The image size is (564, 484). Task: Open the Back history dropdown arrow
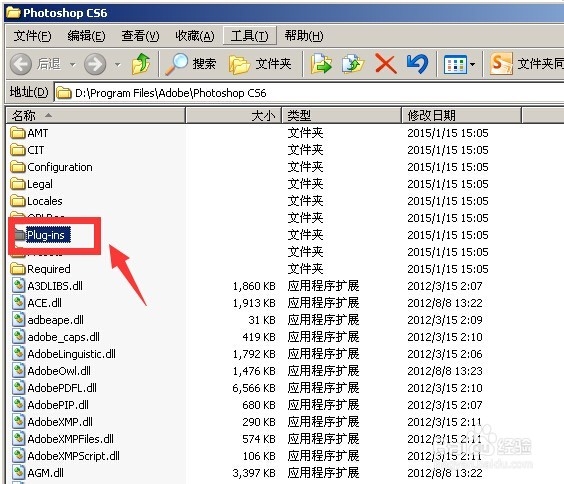(x=73, y=65)
